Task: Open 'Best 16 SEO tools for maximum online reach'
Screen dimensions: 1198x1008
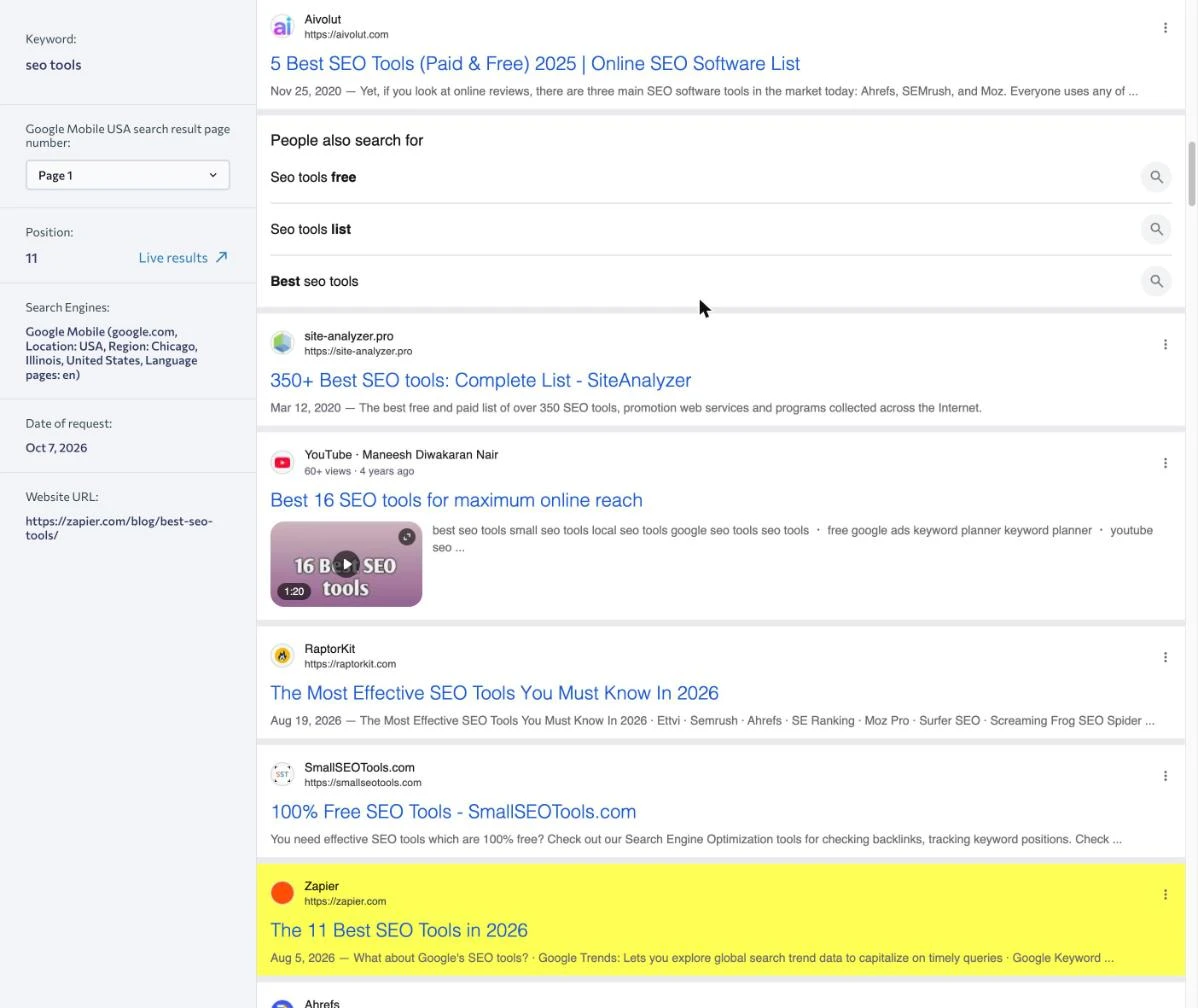Action: point(456,501)
